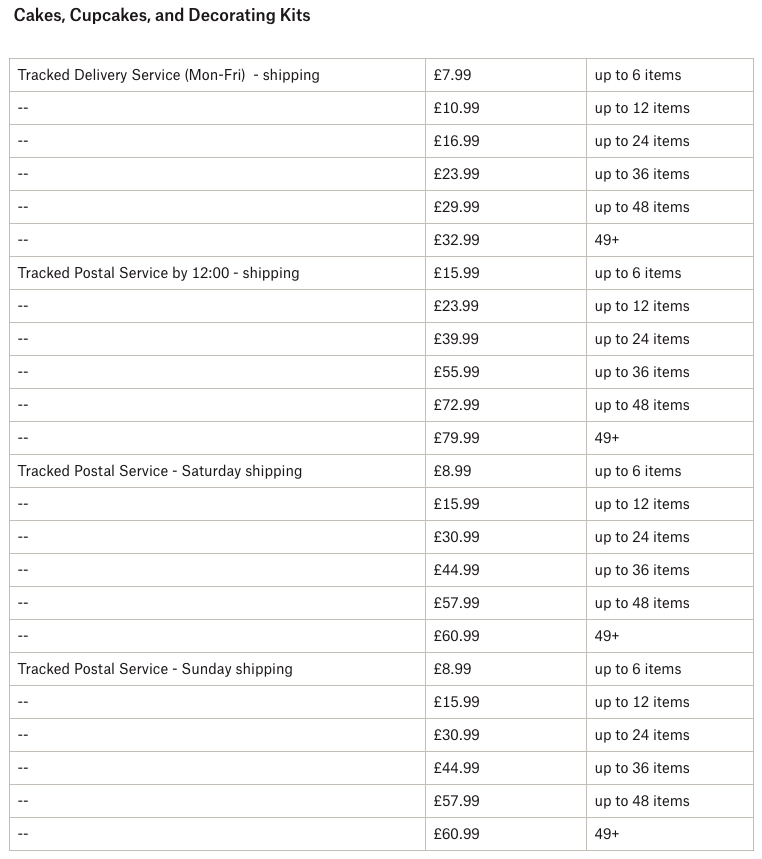Select the £8.99 price in the Saturday shipping row
This screenshot has width=762, height=859.
click(x=452, y=471)
